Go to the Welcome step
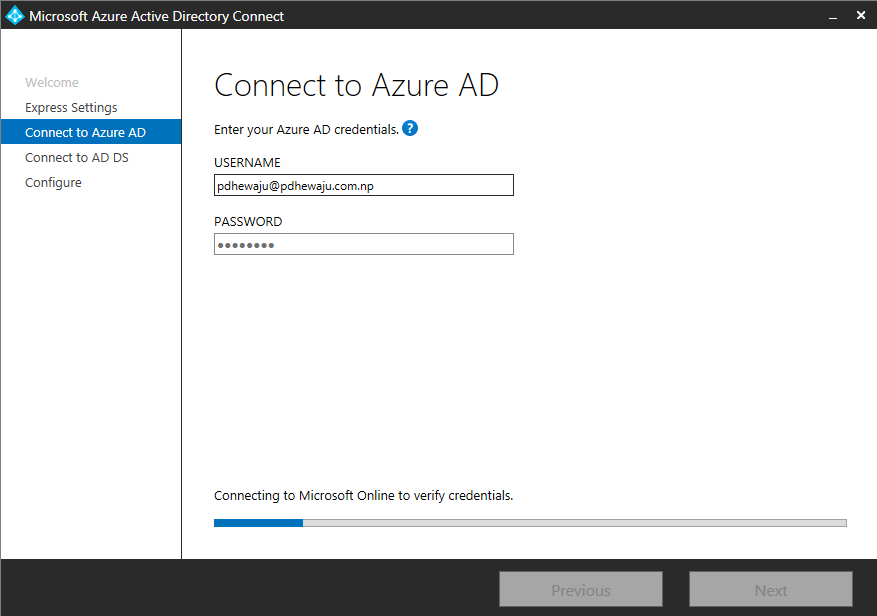Screen dimensions: 877x616 pos(52,82)
